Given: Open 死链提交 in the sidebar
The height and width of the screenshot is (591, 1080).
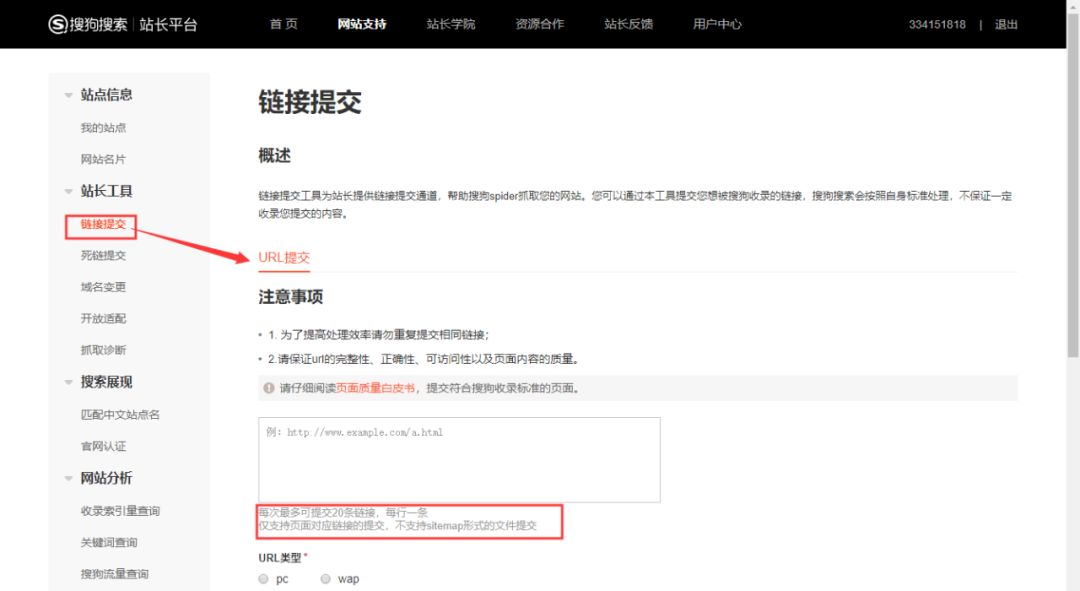Looking at the screenshot, I should 103,256.
